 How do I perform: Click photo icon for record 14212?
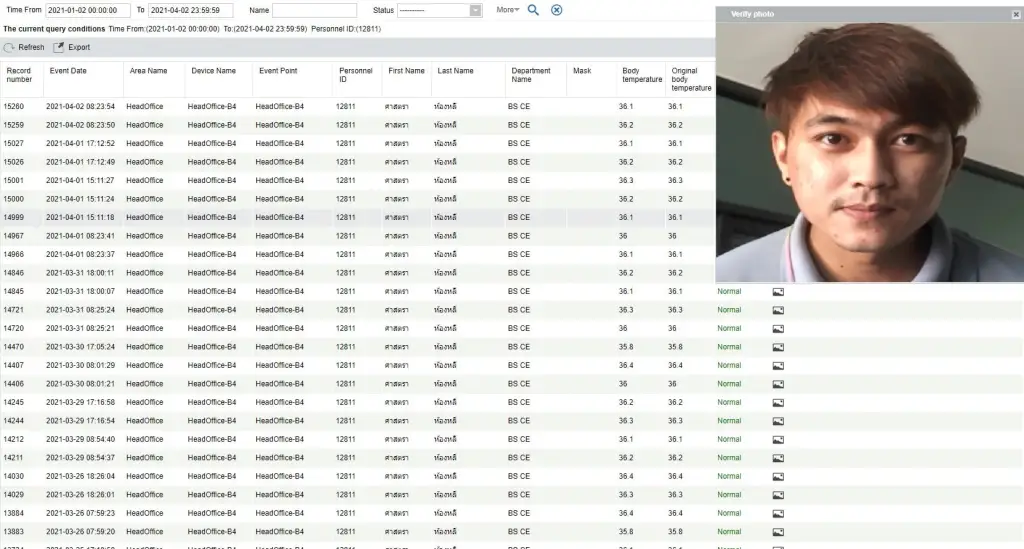pyautogui.click(x=778, y=439)
